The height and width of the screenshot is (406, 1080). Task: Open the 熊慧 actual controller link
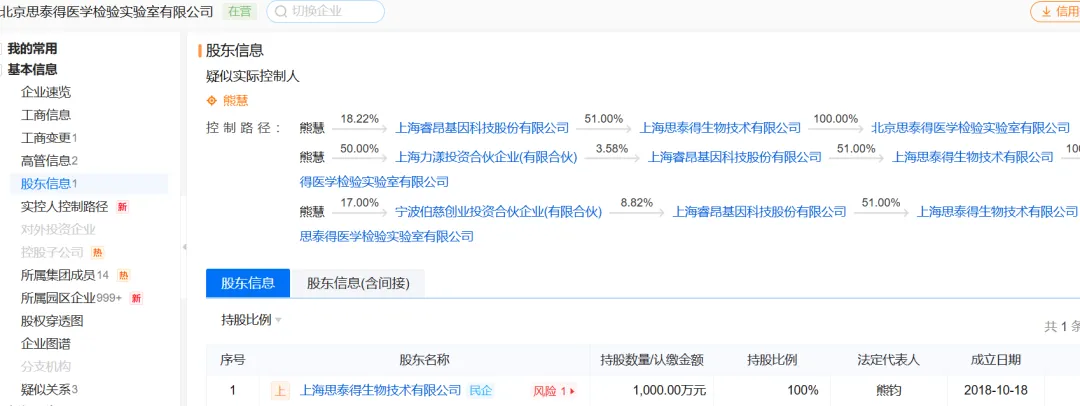(236, 101)
